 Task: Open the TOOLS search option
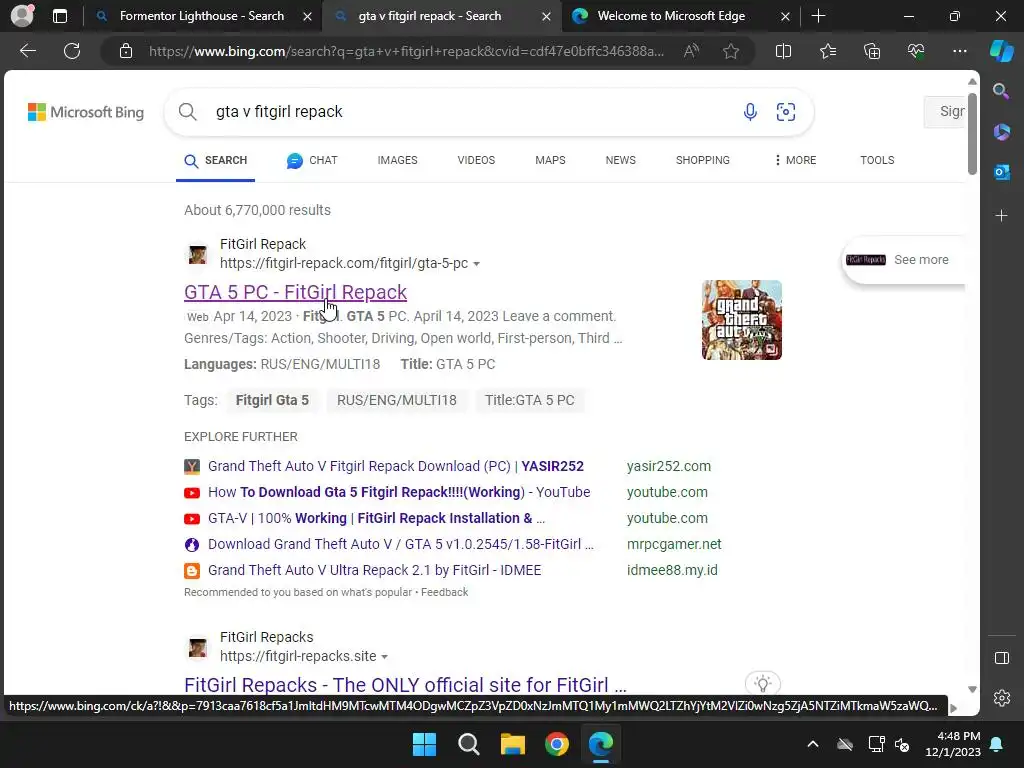[x=877, y=160]
